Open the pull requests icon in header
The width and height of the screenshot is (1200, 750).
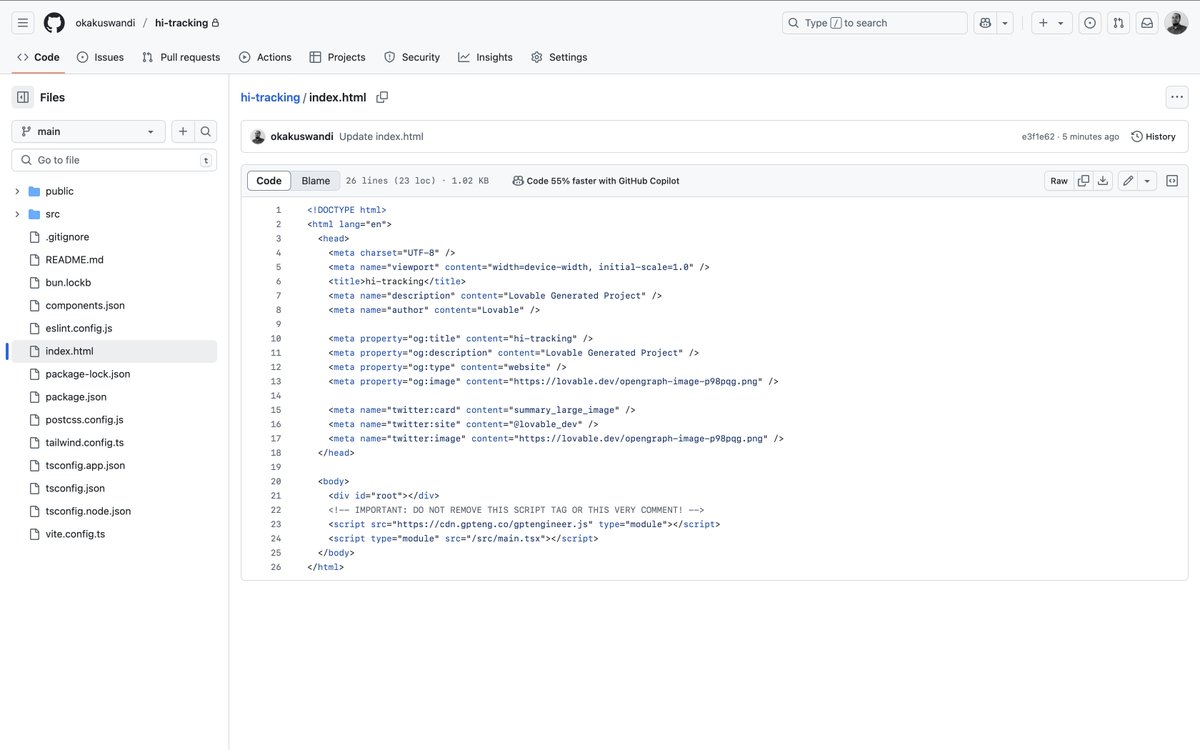click(1119, 23)
